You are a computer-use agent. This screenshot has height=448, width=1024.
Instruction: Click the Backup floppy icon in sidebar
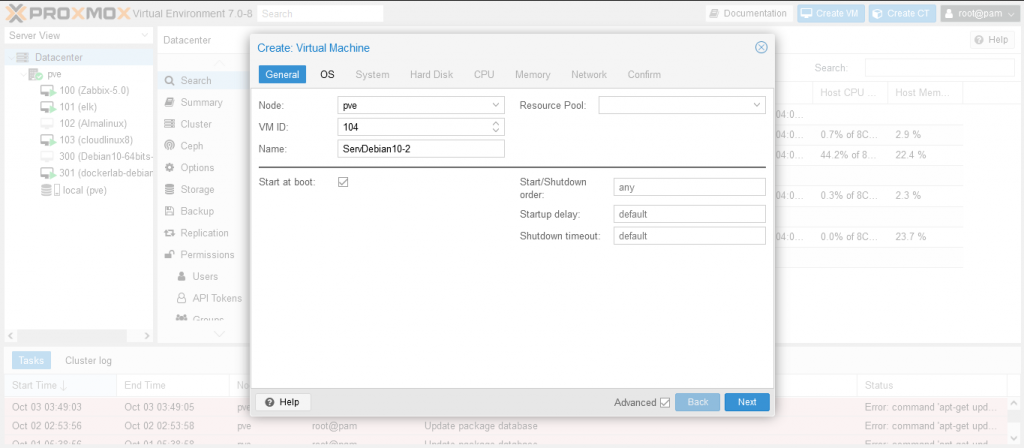[169, 211]
